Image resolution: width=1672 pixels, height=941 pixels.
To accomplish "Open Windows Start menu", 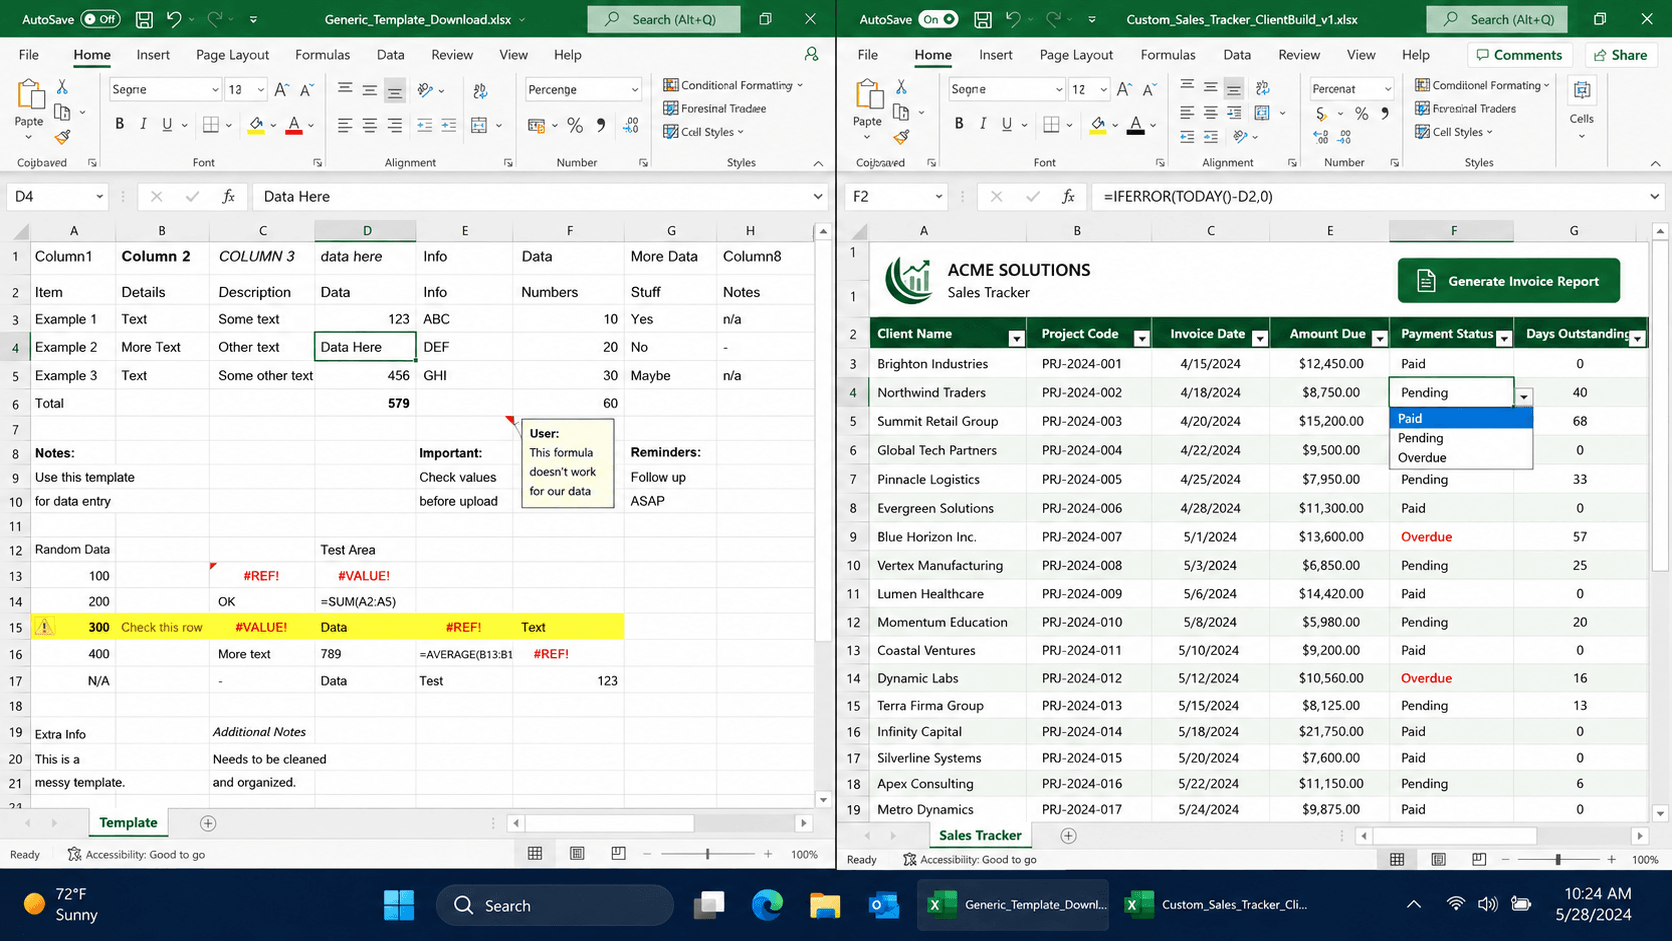I will [399, 905].
